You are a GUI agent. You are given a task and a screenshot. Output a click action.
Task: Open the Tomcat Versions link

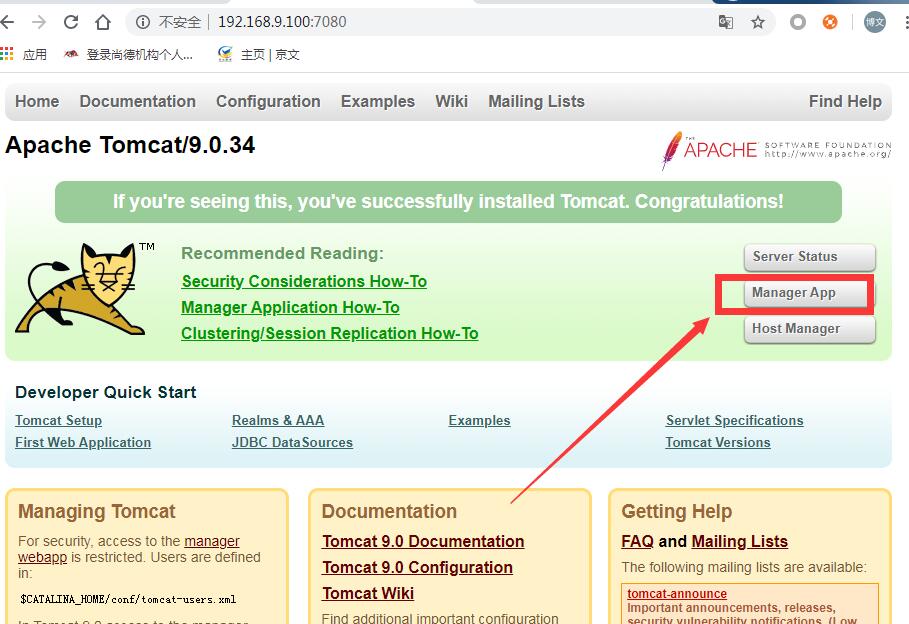[718, 442]
